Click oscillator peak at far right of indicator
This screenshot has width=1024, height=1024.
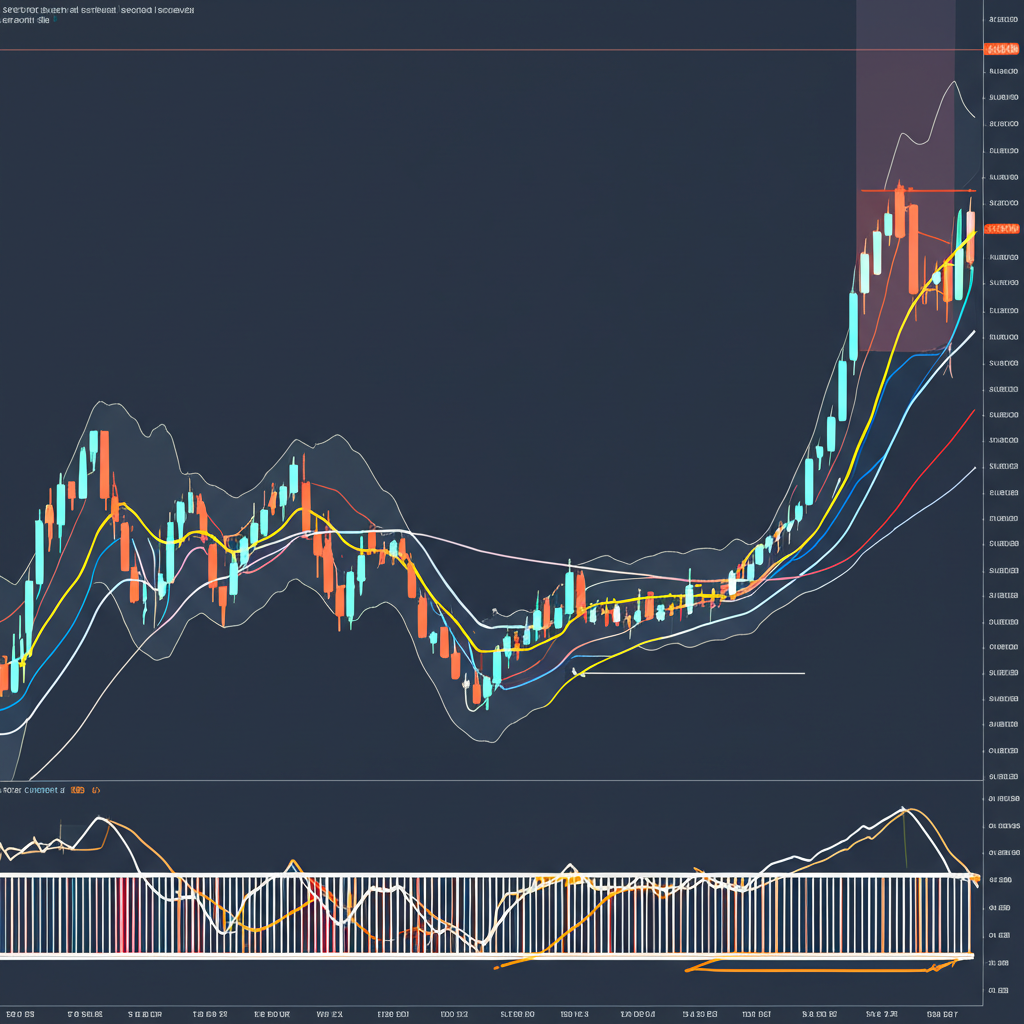click(903, 808)
